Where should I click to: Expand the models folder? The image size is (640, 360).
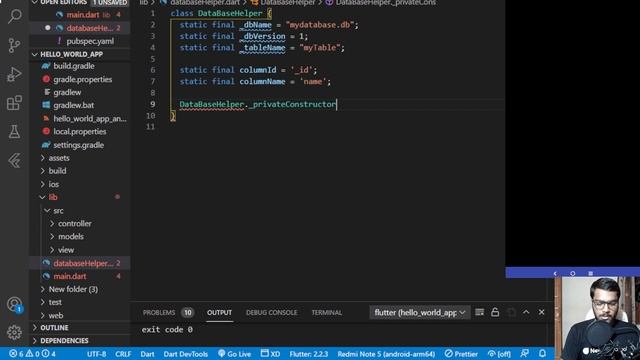point(71,237)
